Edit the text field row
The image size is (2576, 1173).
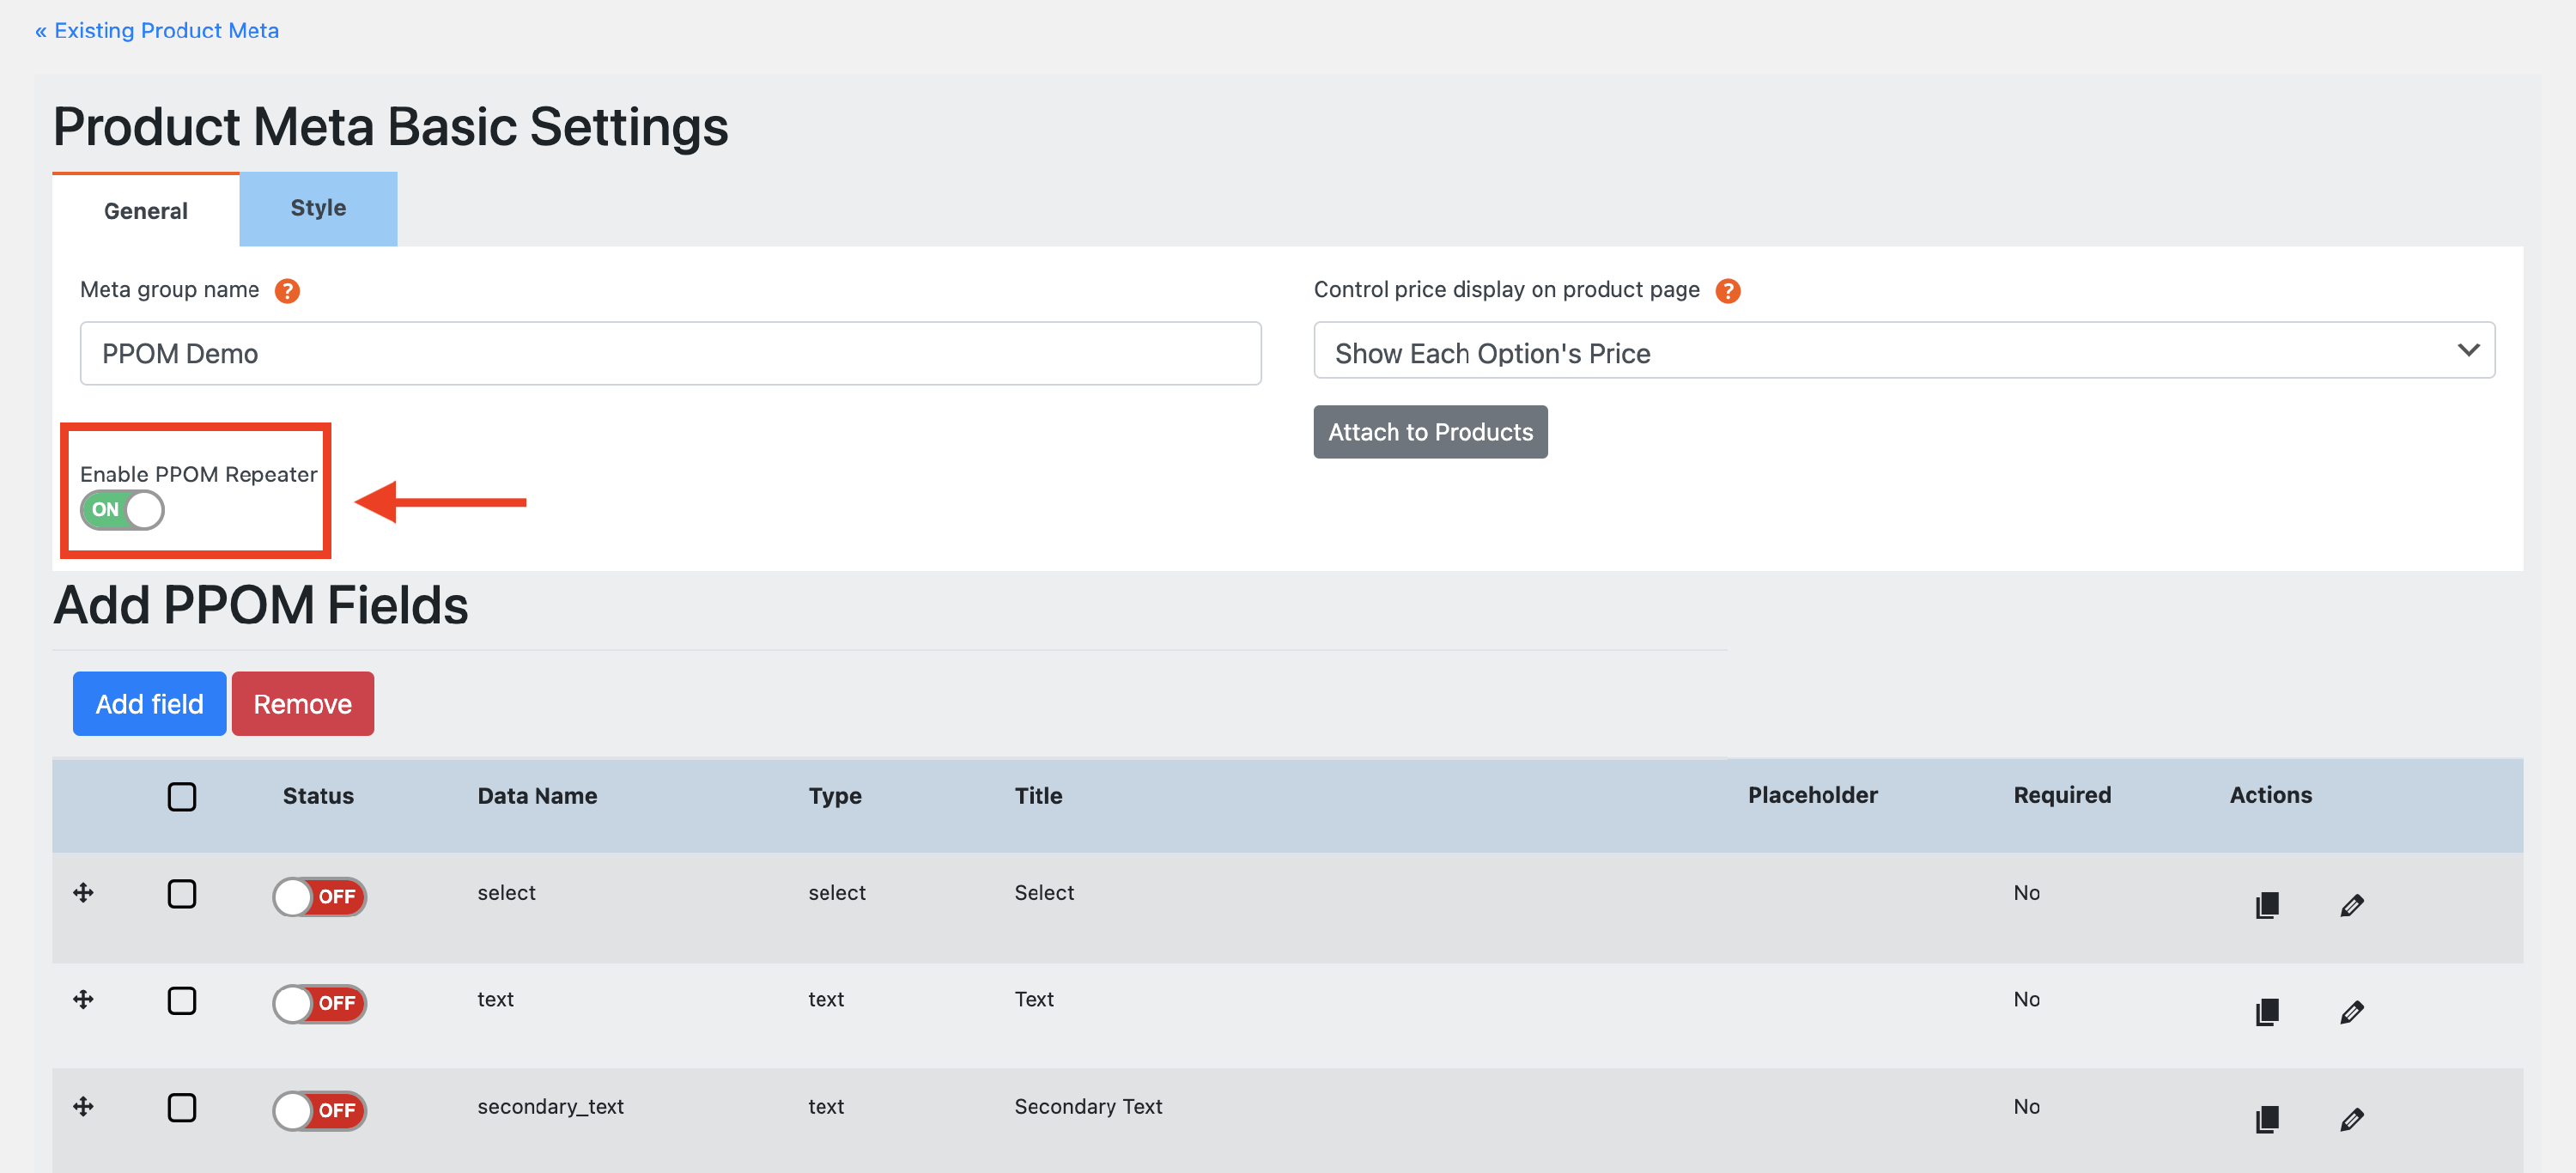click(2351, 1012)
